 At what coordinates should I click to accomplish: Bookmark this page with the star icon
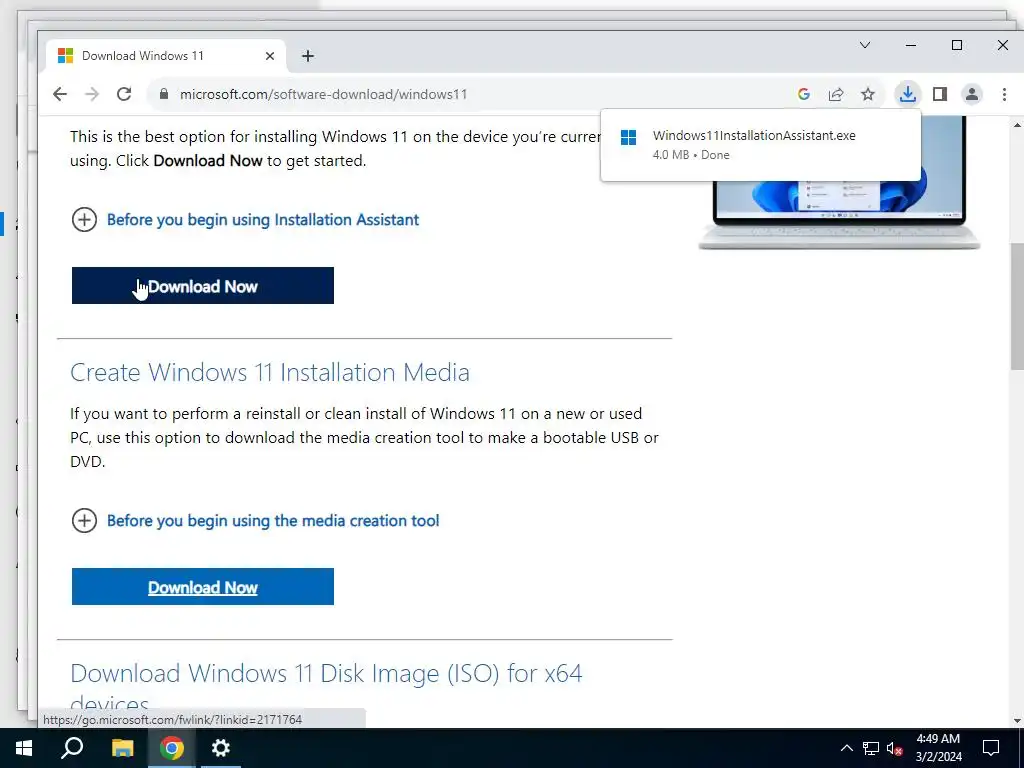868,94
